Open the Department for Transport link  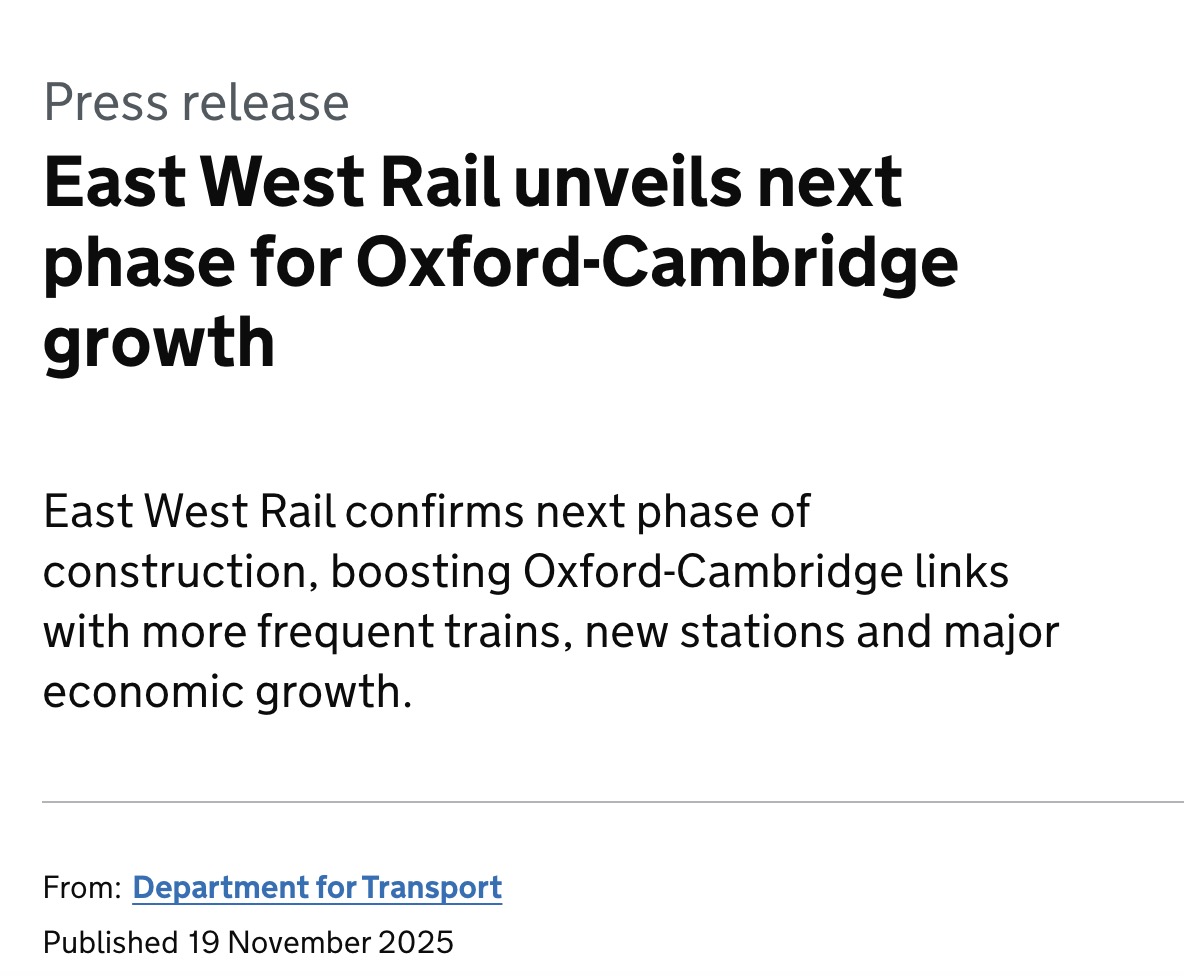click(x=317, y=887)
